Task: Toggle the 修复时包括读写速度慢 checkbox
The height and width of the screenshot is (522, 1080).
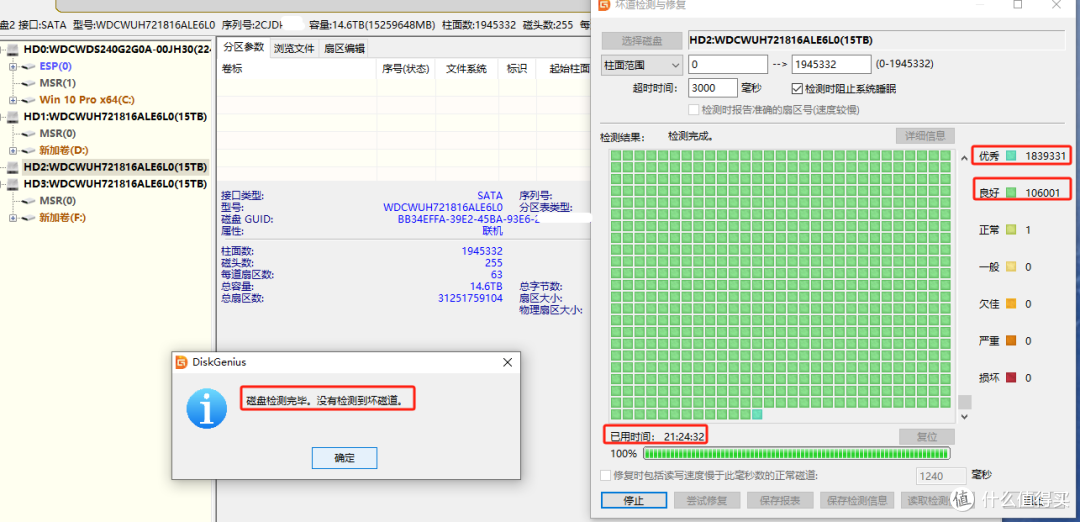Action: coord(605,475)
